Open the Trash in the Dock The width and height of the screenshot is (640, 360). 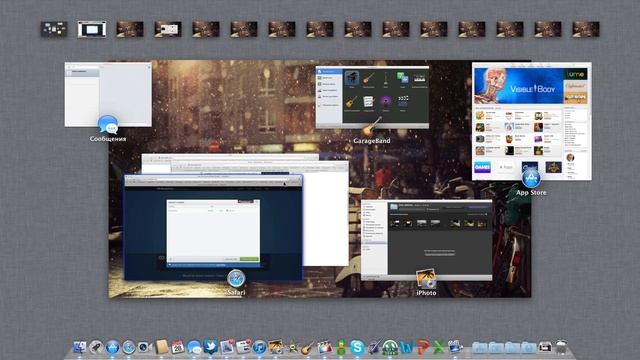[x=562, y=347]
